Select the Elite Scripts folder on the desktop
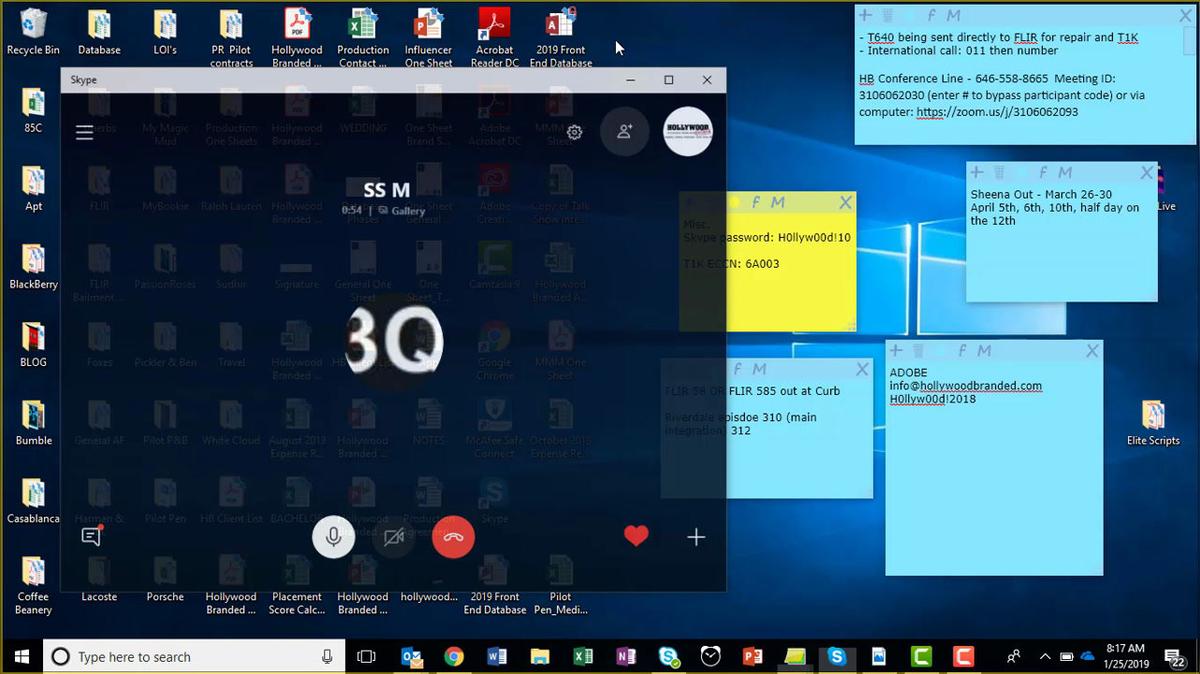This screenshot has height=674, width=1200. [x=1153, y=422]
